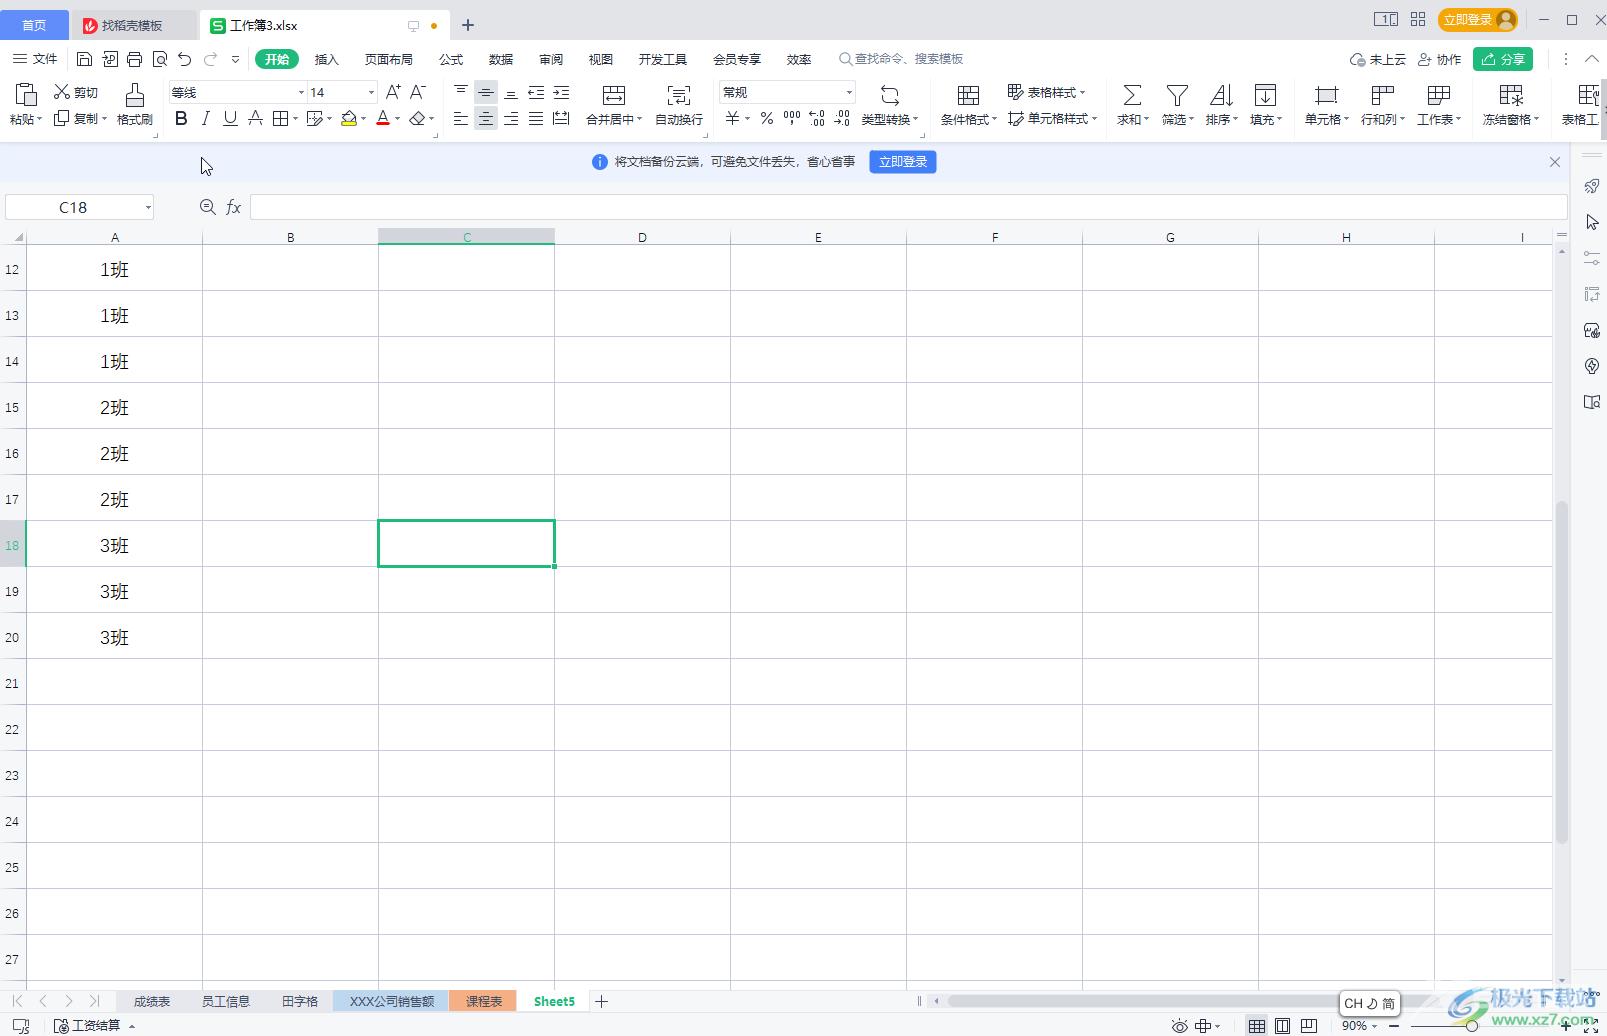1607x1036 pixels.
Task: Click the fullscreen icon in status bar
Action: pyautogui.click(x=1591, y=1026)
